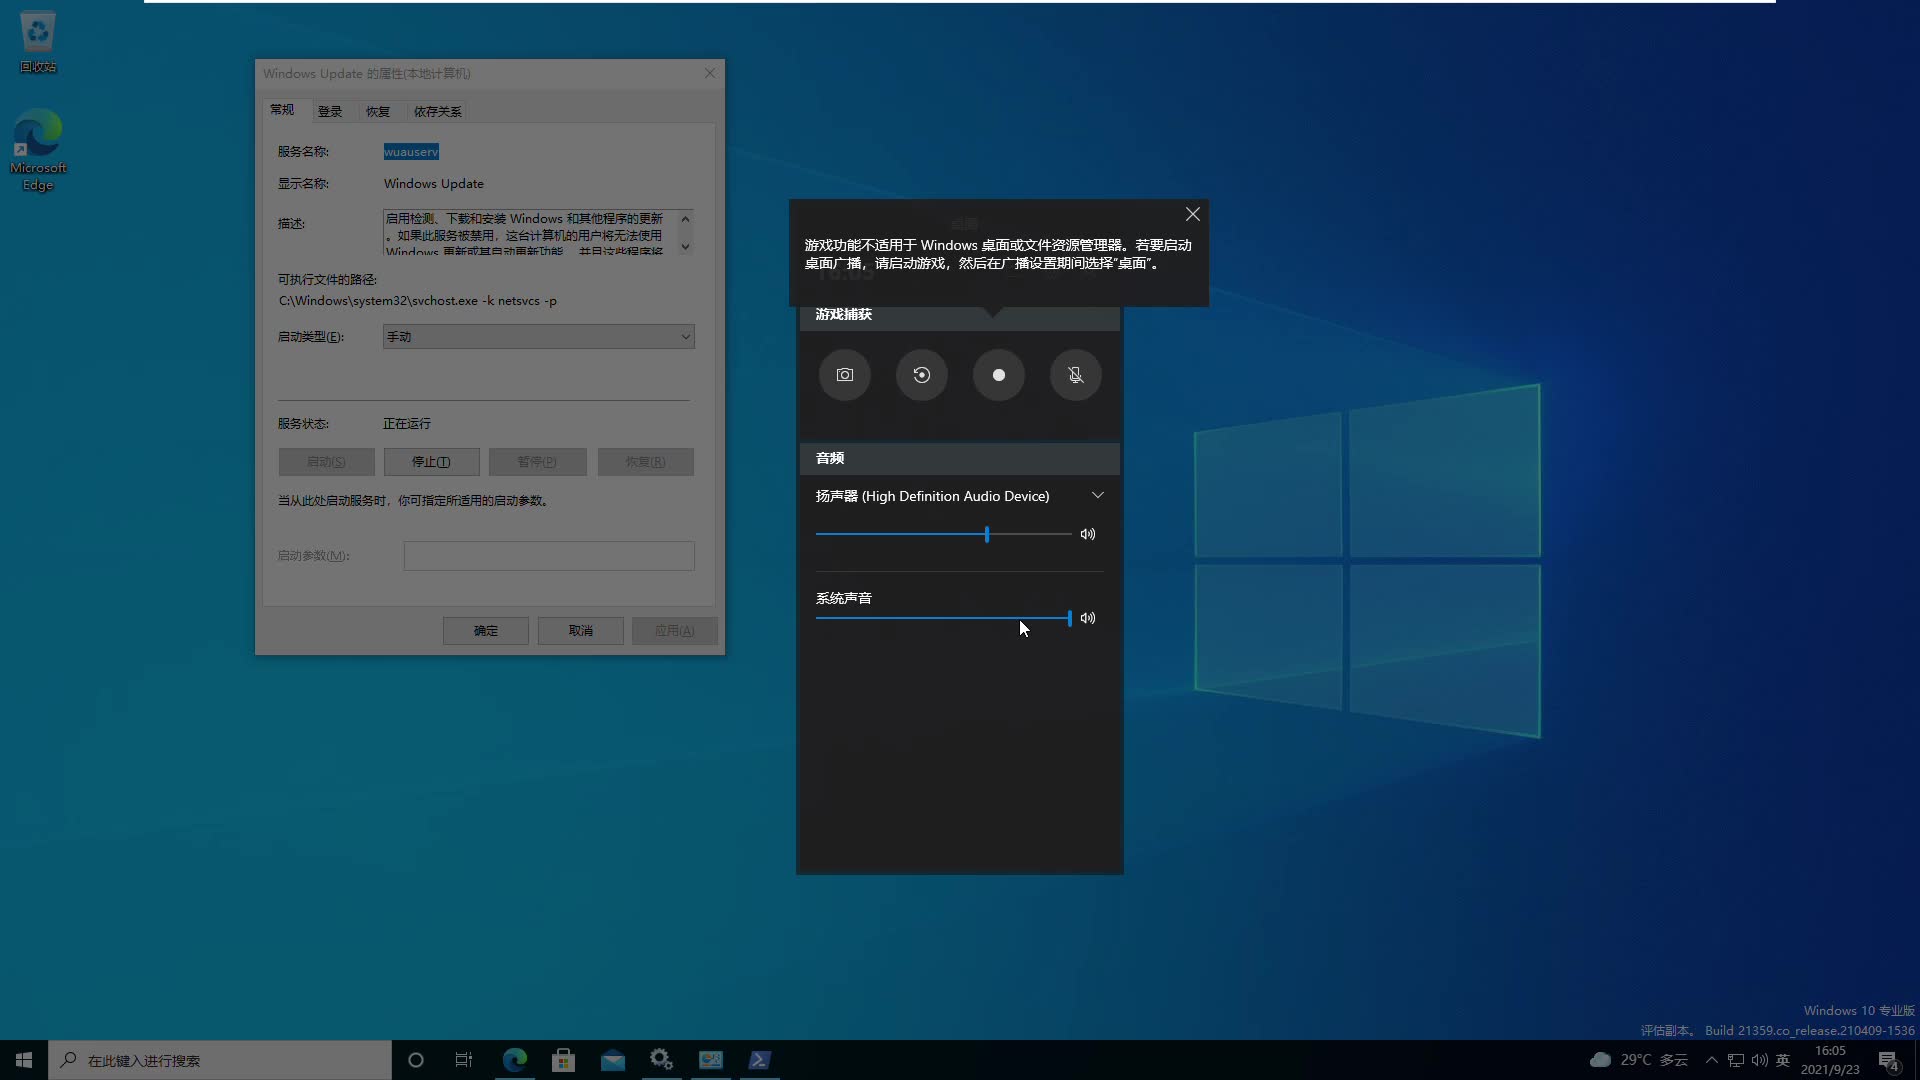Open Microsoft Store from the taskbar
Viewport: 1920px width, 1080px height.
click(564, 1060)
